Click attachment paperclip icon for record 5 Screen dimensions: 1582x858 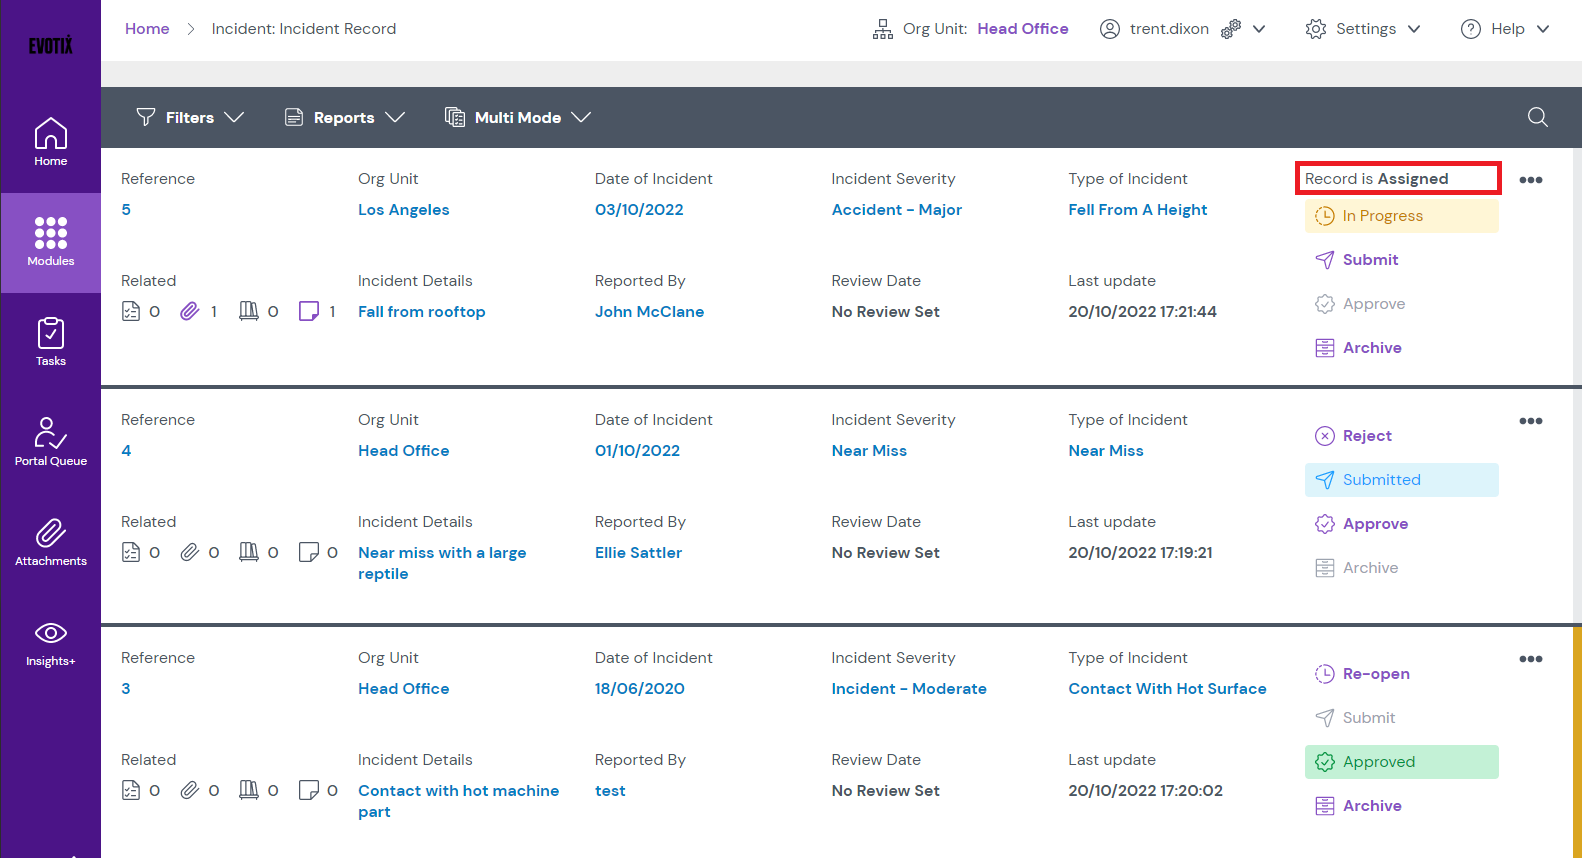pos(190,312)
